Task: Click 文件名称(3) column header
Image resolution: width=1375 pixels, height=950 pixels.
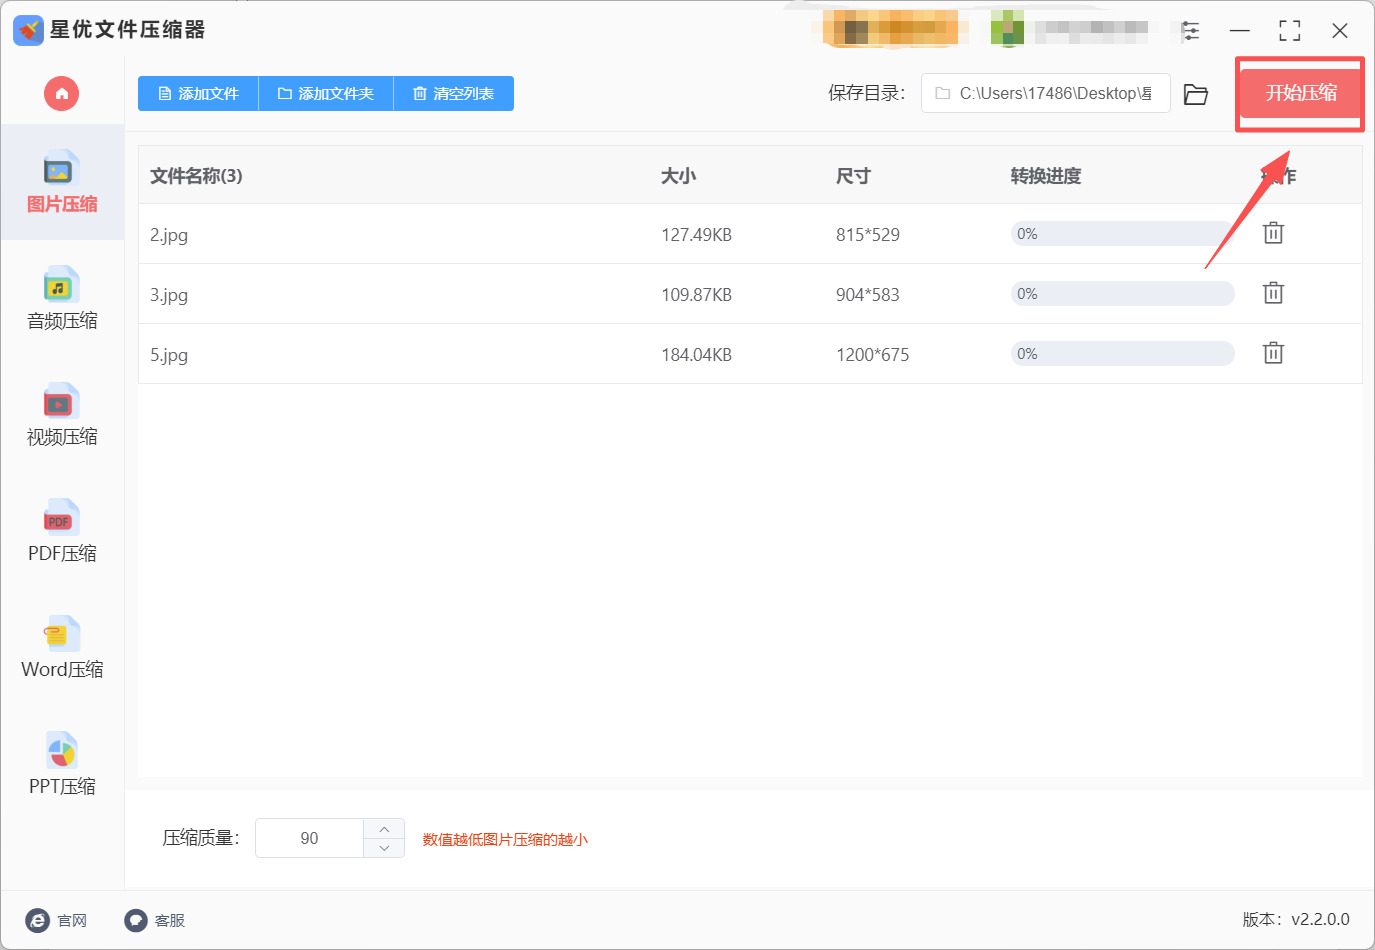Action: point(196,176)
